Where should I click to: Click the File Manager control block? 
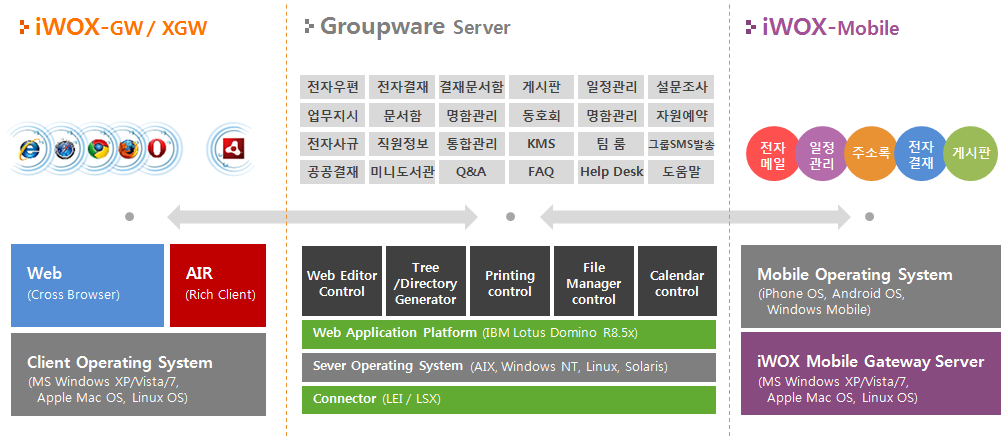tap(593, 282)
